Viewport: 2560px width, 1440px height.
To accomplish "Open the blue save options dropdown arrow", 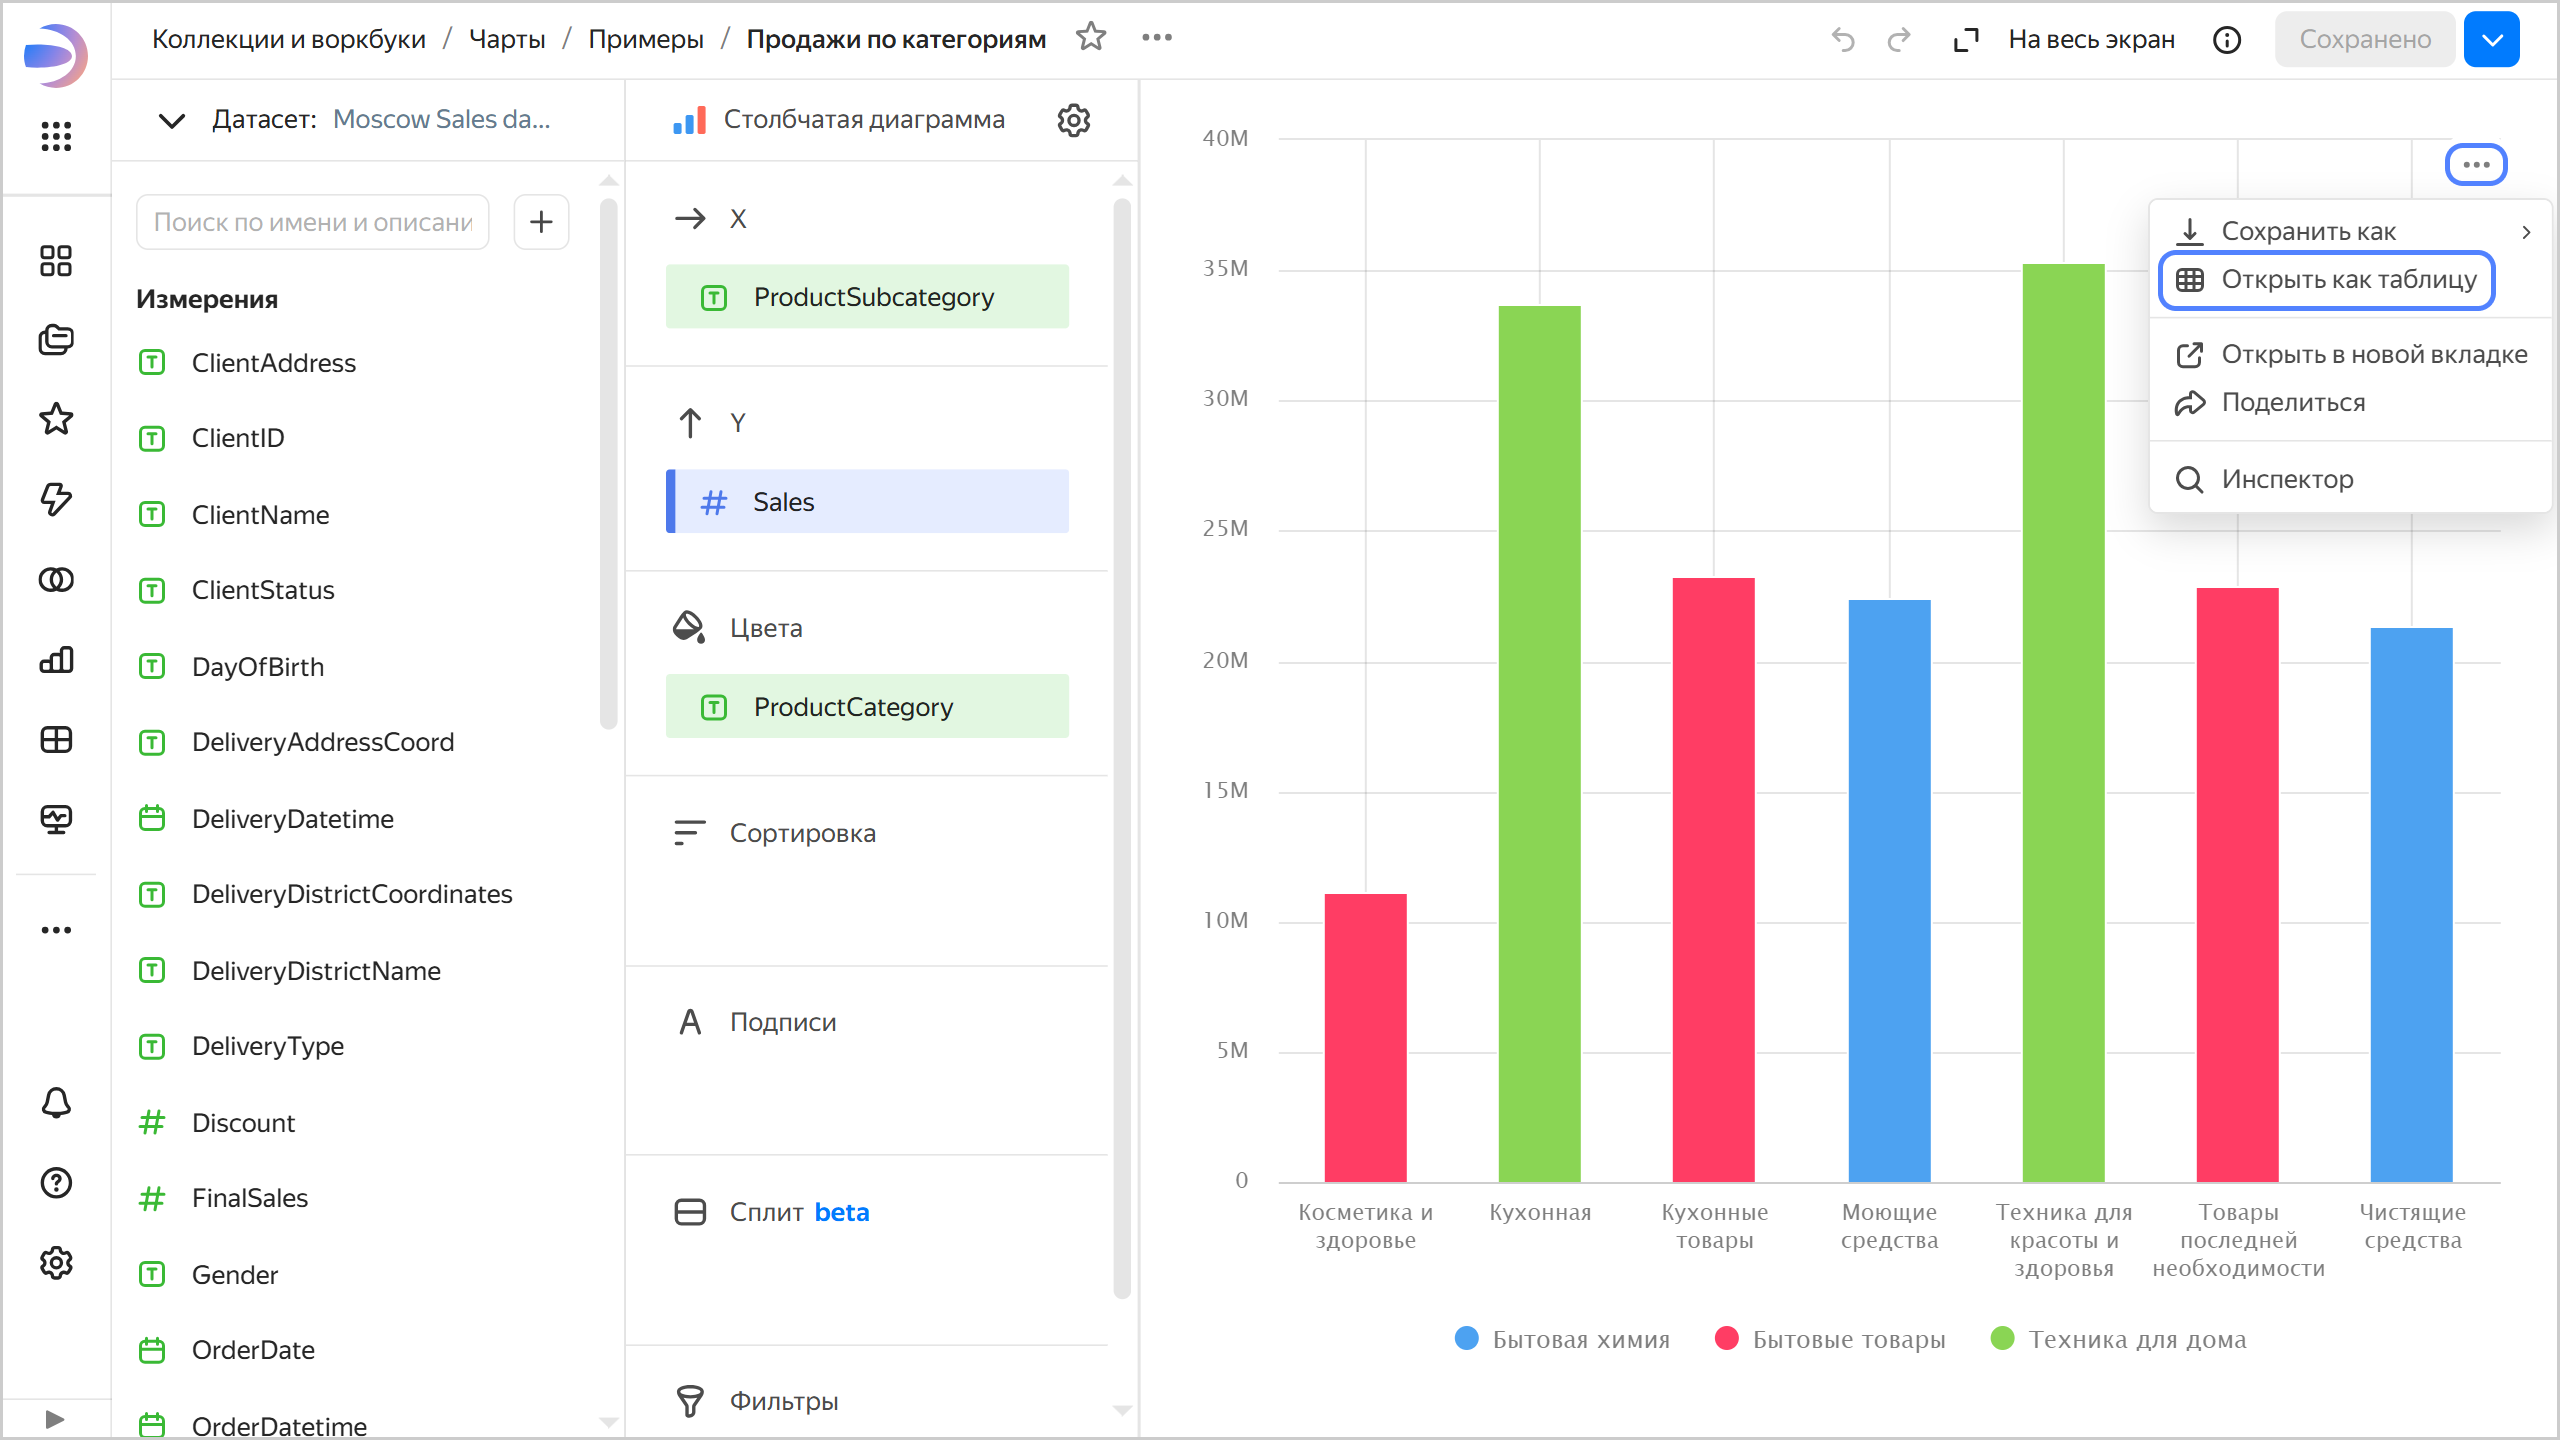I will point(2492,40).
